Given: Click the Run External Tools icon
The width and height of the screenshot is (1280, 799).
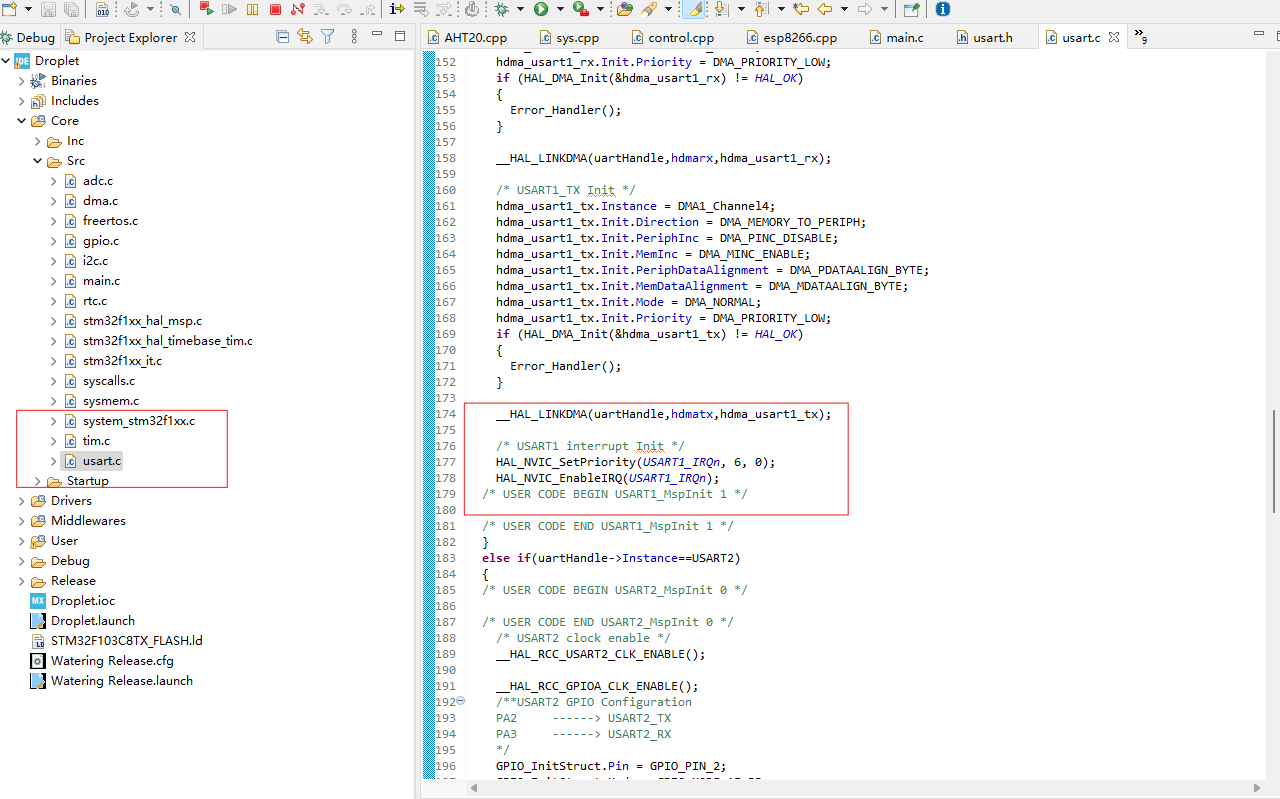Looking at the screenshot, I should [x=580, y=9].
